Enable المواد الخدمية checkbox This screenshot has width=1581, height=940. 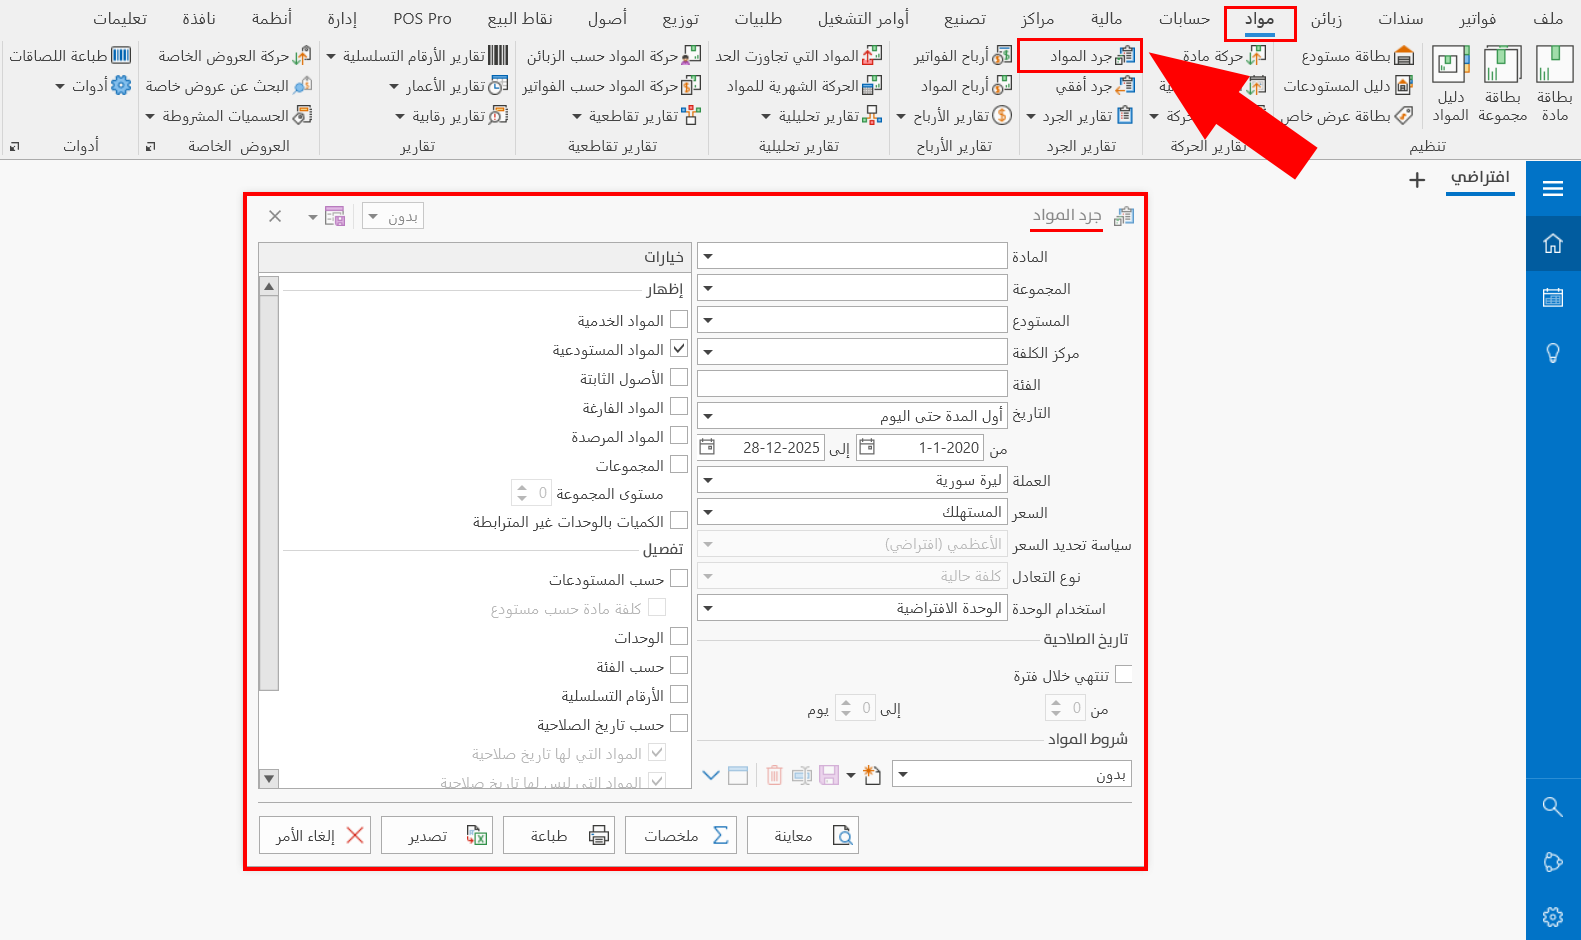click(679, 319)
